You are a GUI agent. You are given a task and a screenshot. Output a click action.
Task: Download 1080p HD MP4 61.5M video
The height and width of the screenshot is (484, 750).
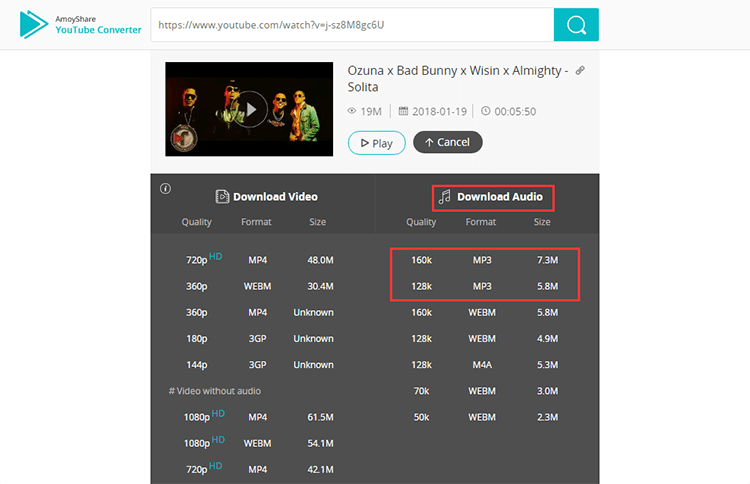[260, 417]
